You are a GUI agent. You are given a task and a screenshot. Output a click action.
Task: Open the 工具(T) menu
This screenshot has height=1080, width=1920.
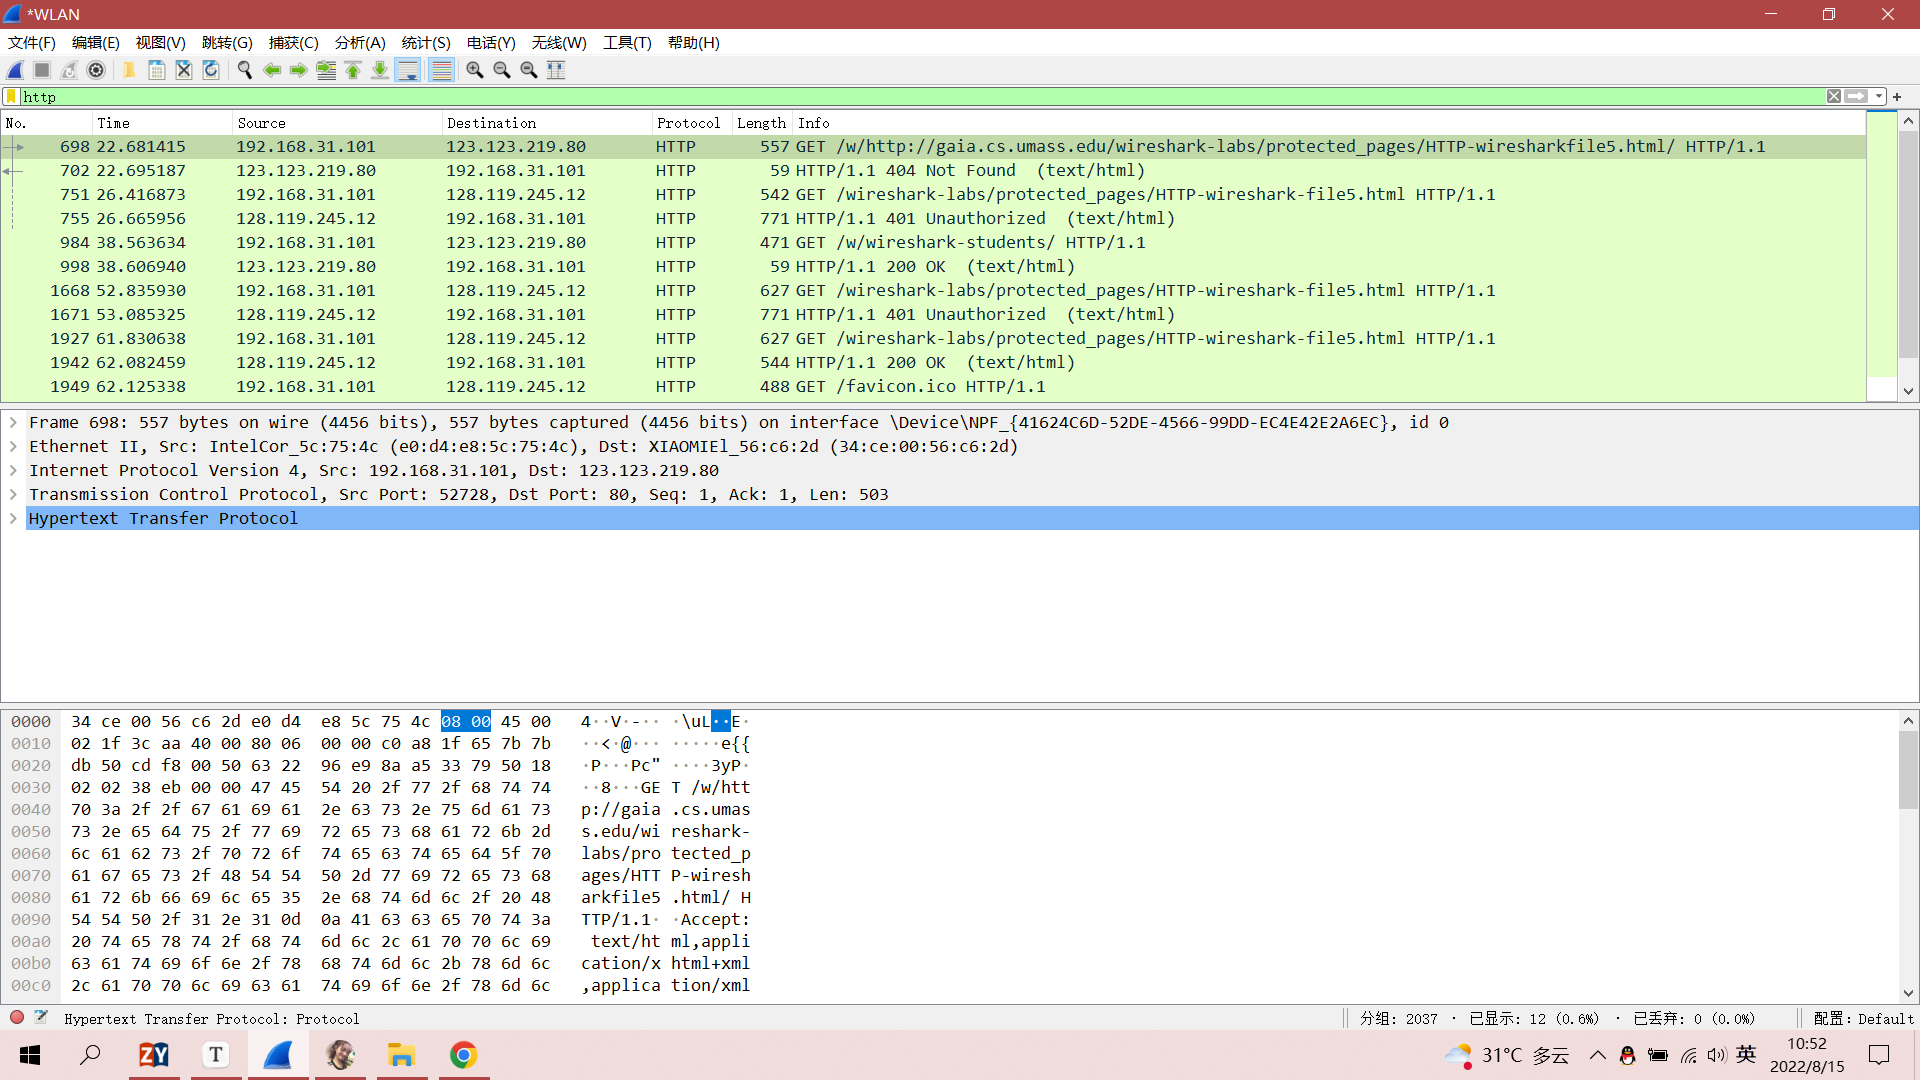(x=627, y=43)
